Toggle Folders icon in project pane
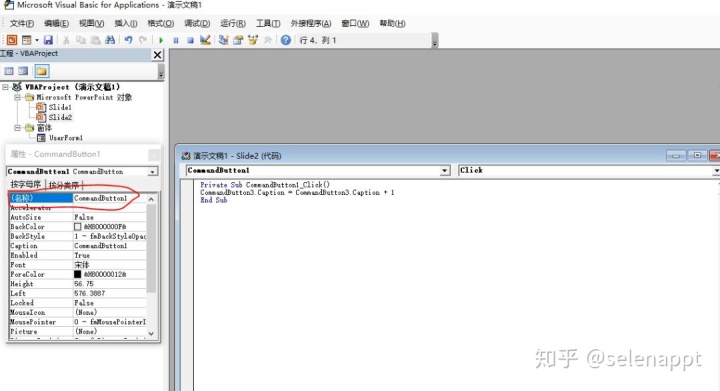Screen dimensions: 720x391 click(42, 71)
